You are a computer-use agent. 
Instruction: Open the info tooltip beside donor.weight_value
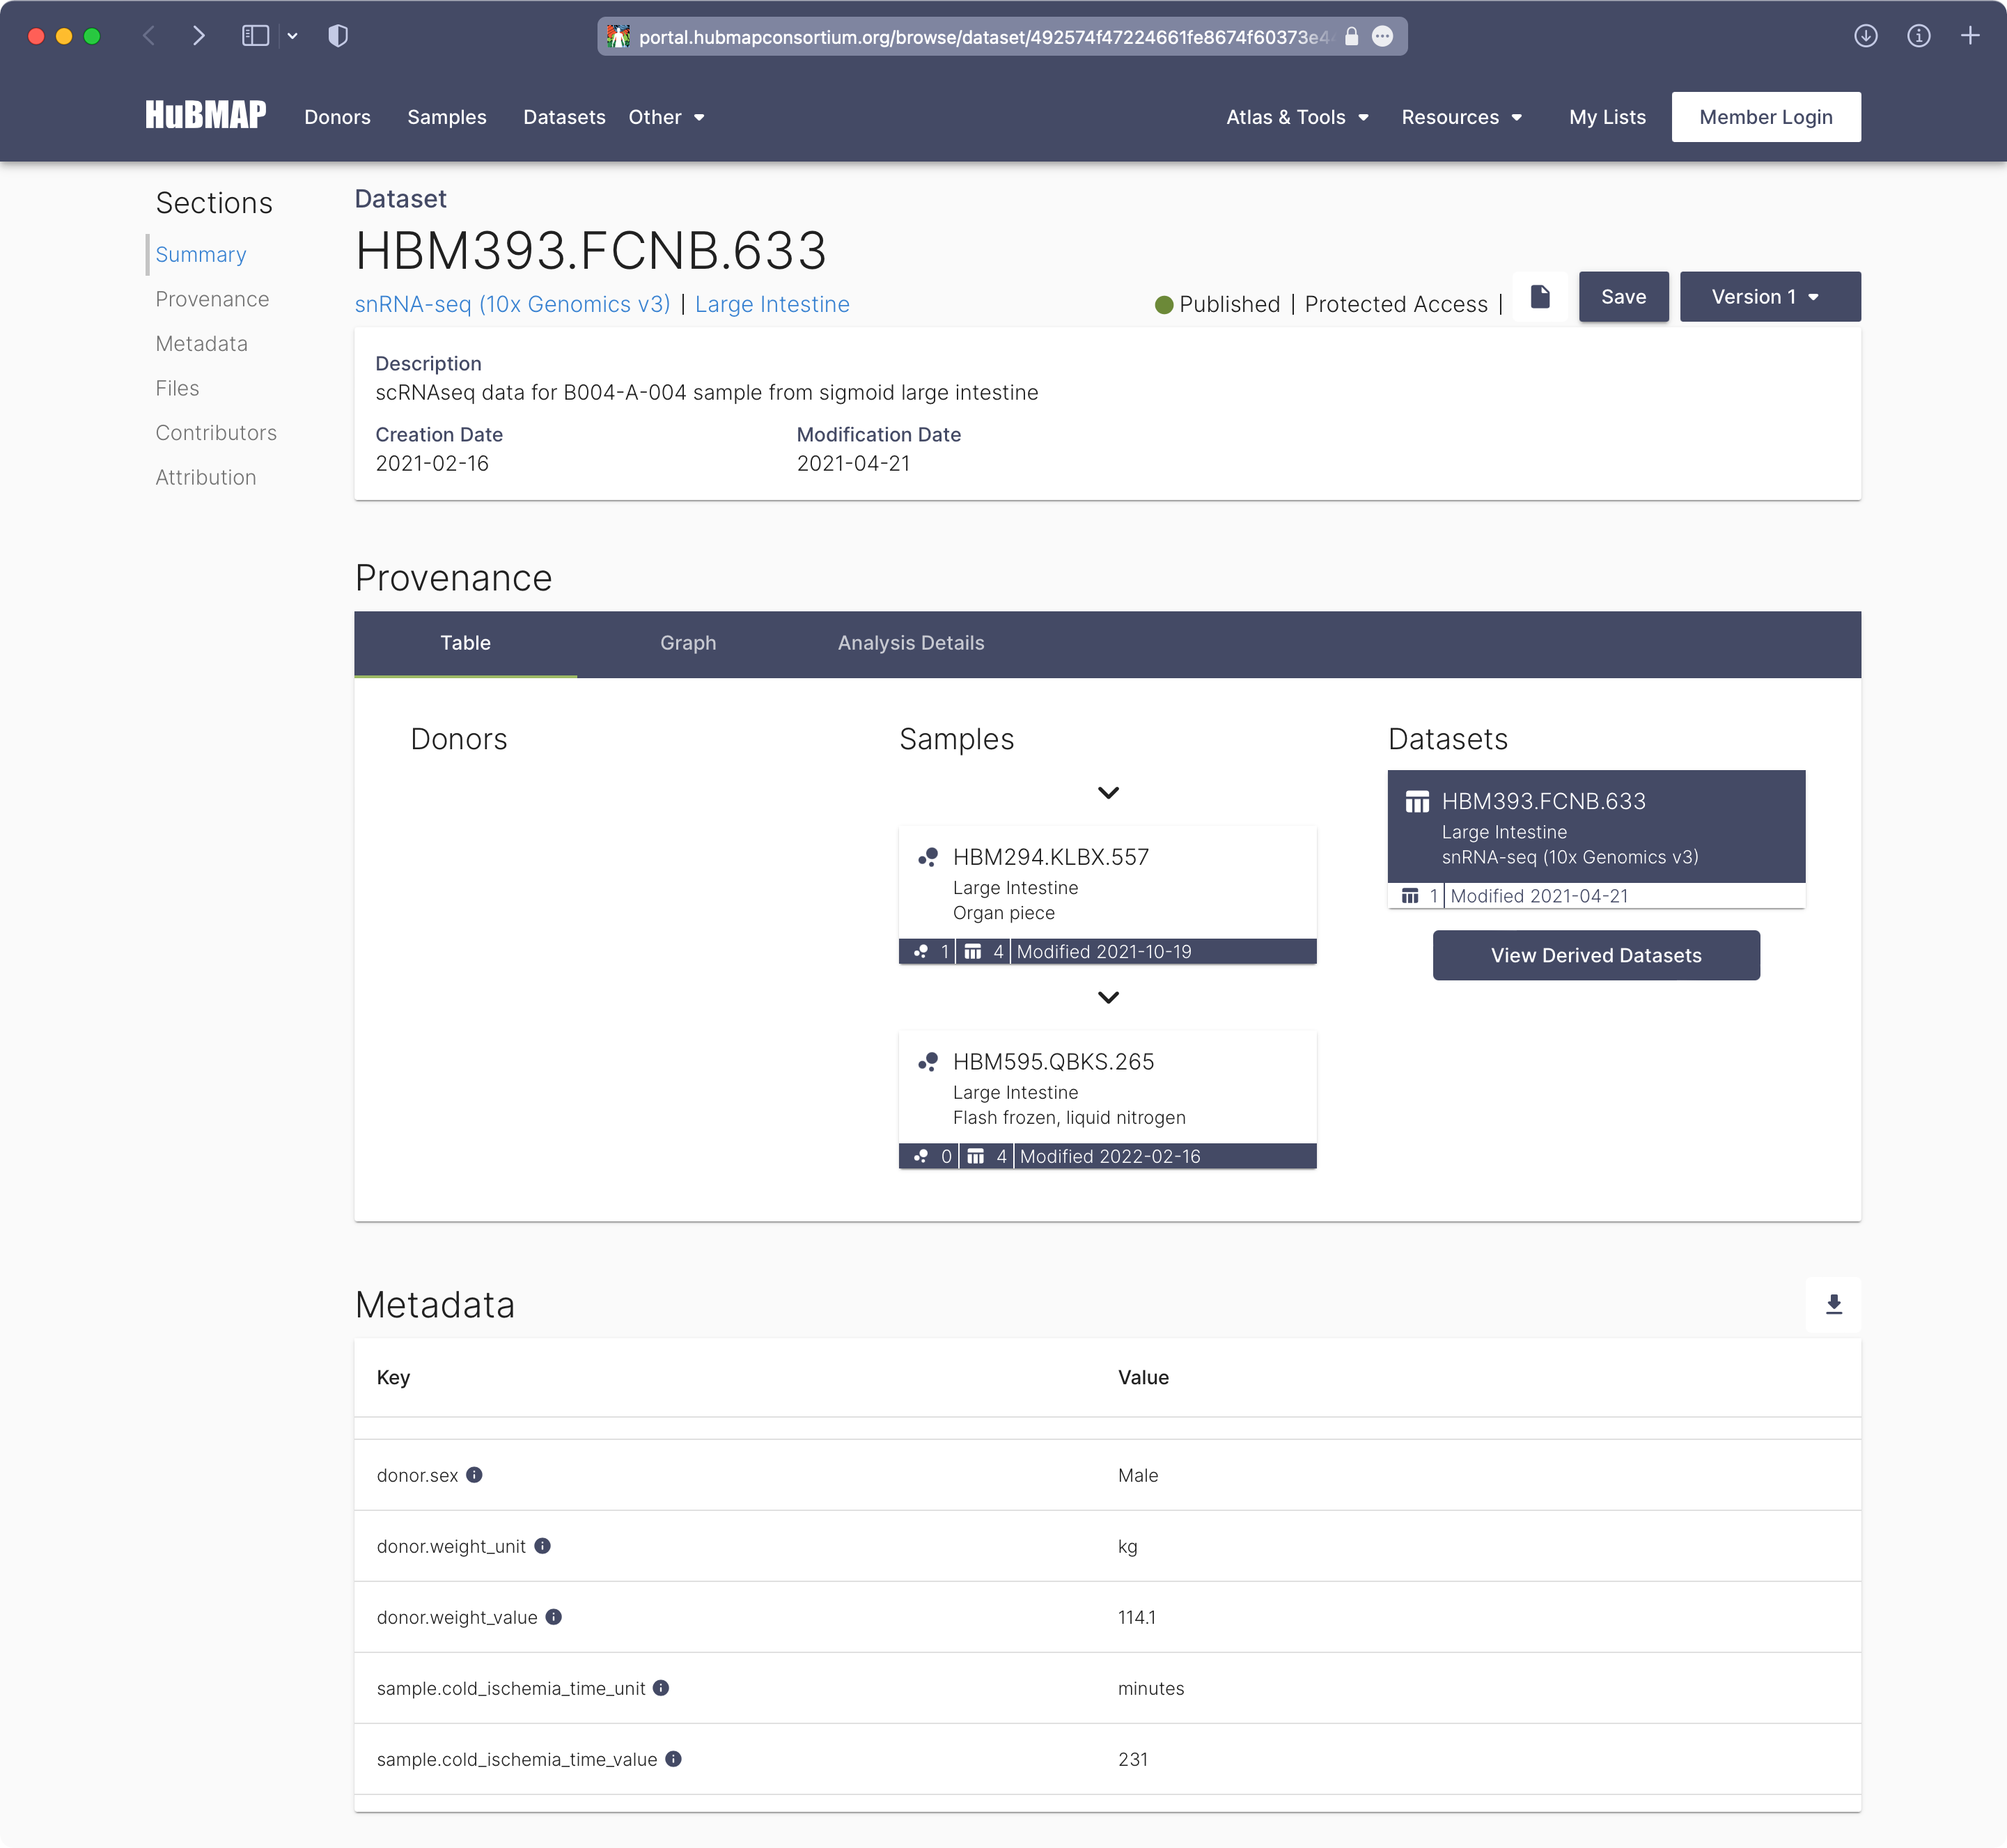(x=556, y=1617)
